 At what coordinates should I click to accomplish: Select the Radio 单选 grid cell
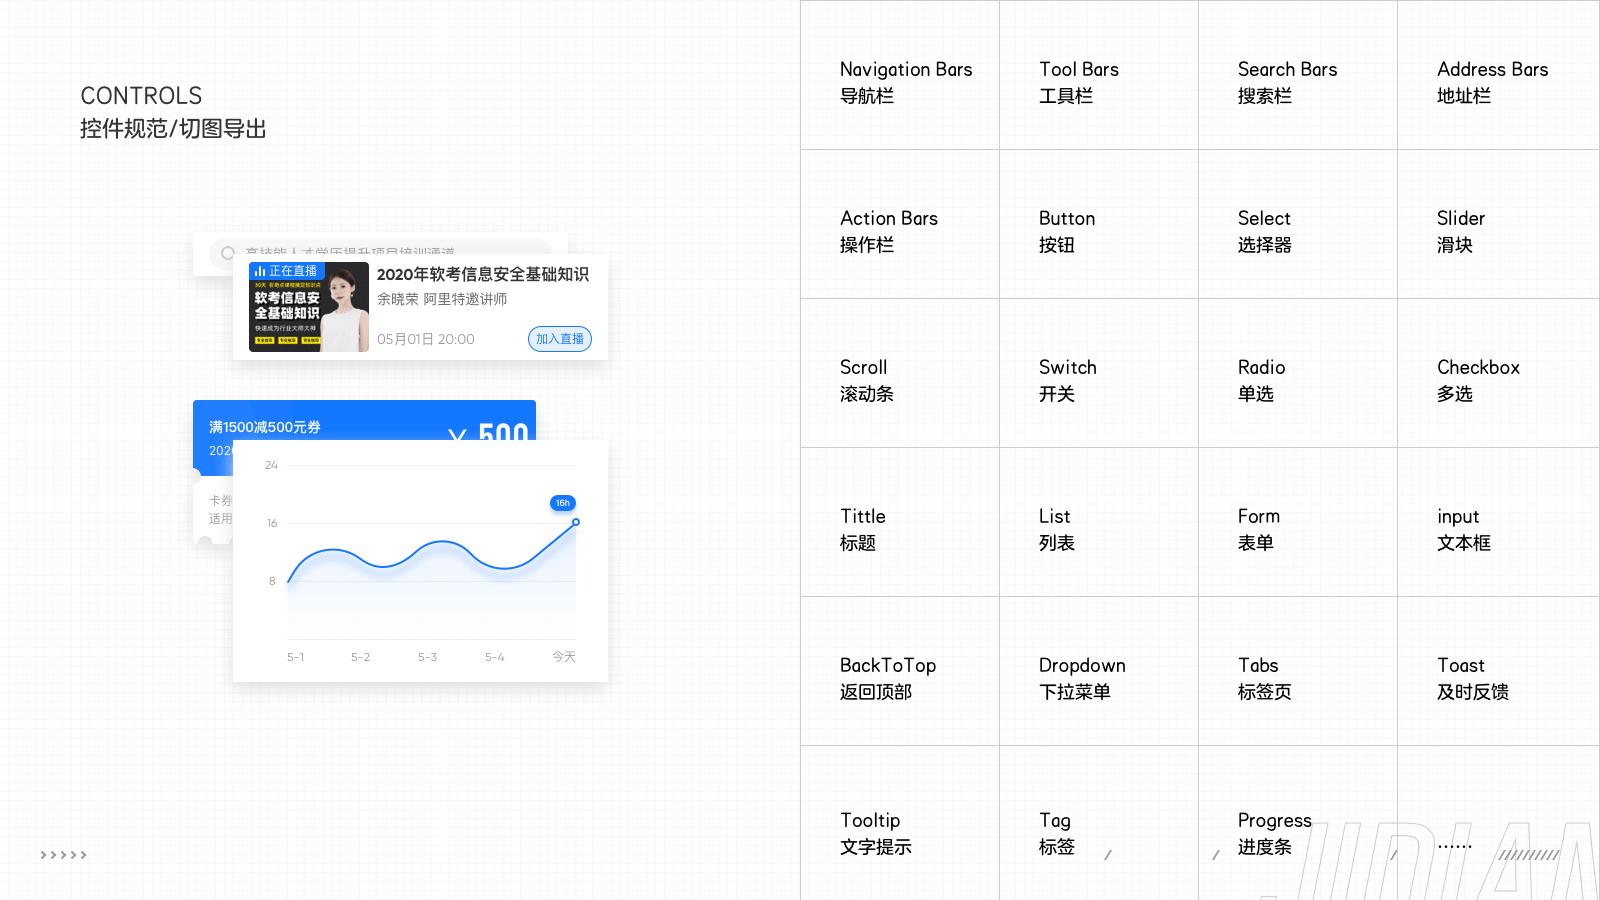coord(1298,373)
